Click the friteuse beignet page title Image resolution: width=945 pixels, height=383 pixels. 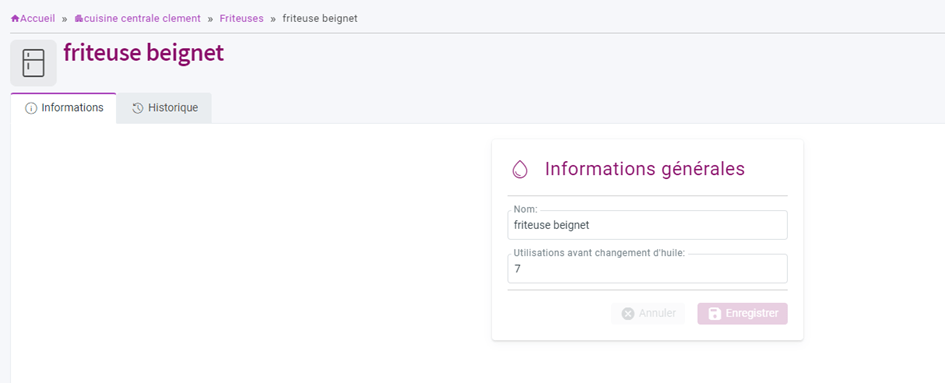tap(143, 53)
